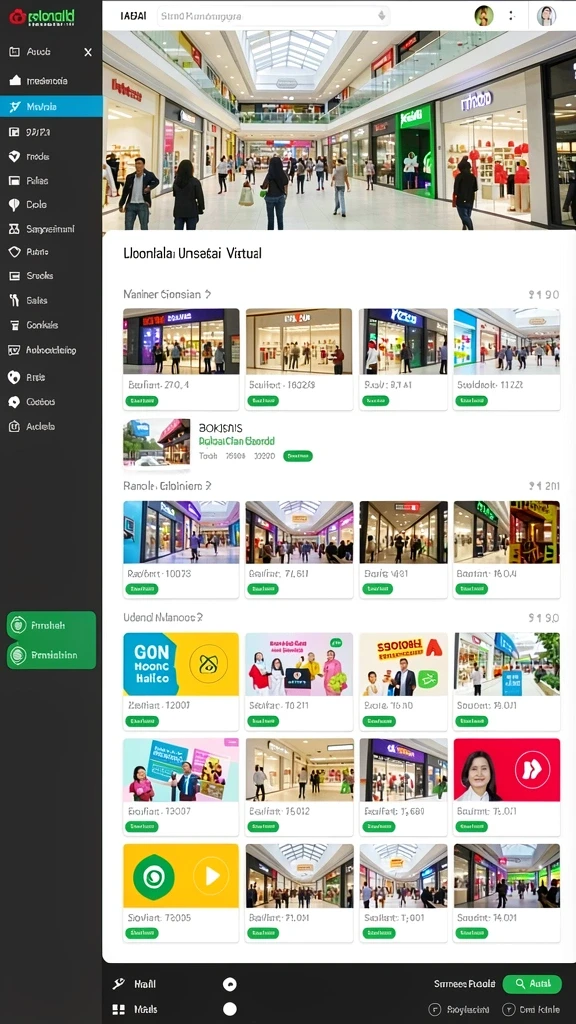Open the yellow GON Hoonc Halico thumbnail
This screenshot has width=576, height=1024.
181,664
